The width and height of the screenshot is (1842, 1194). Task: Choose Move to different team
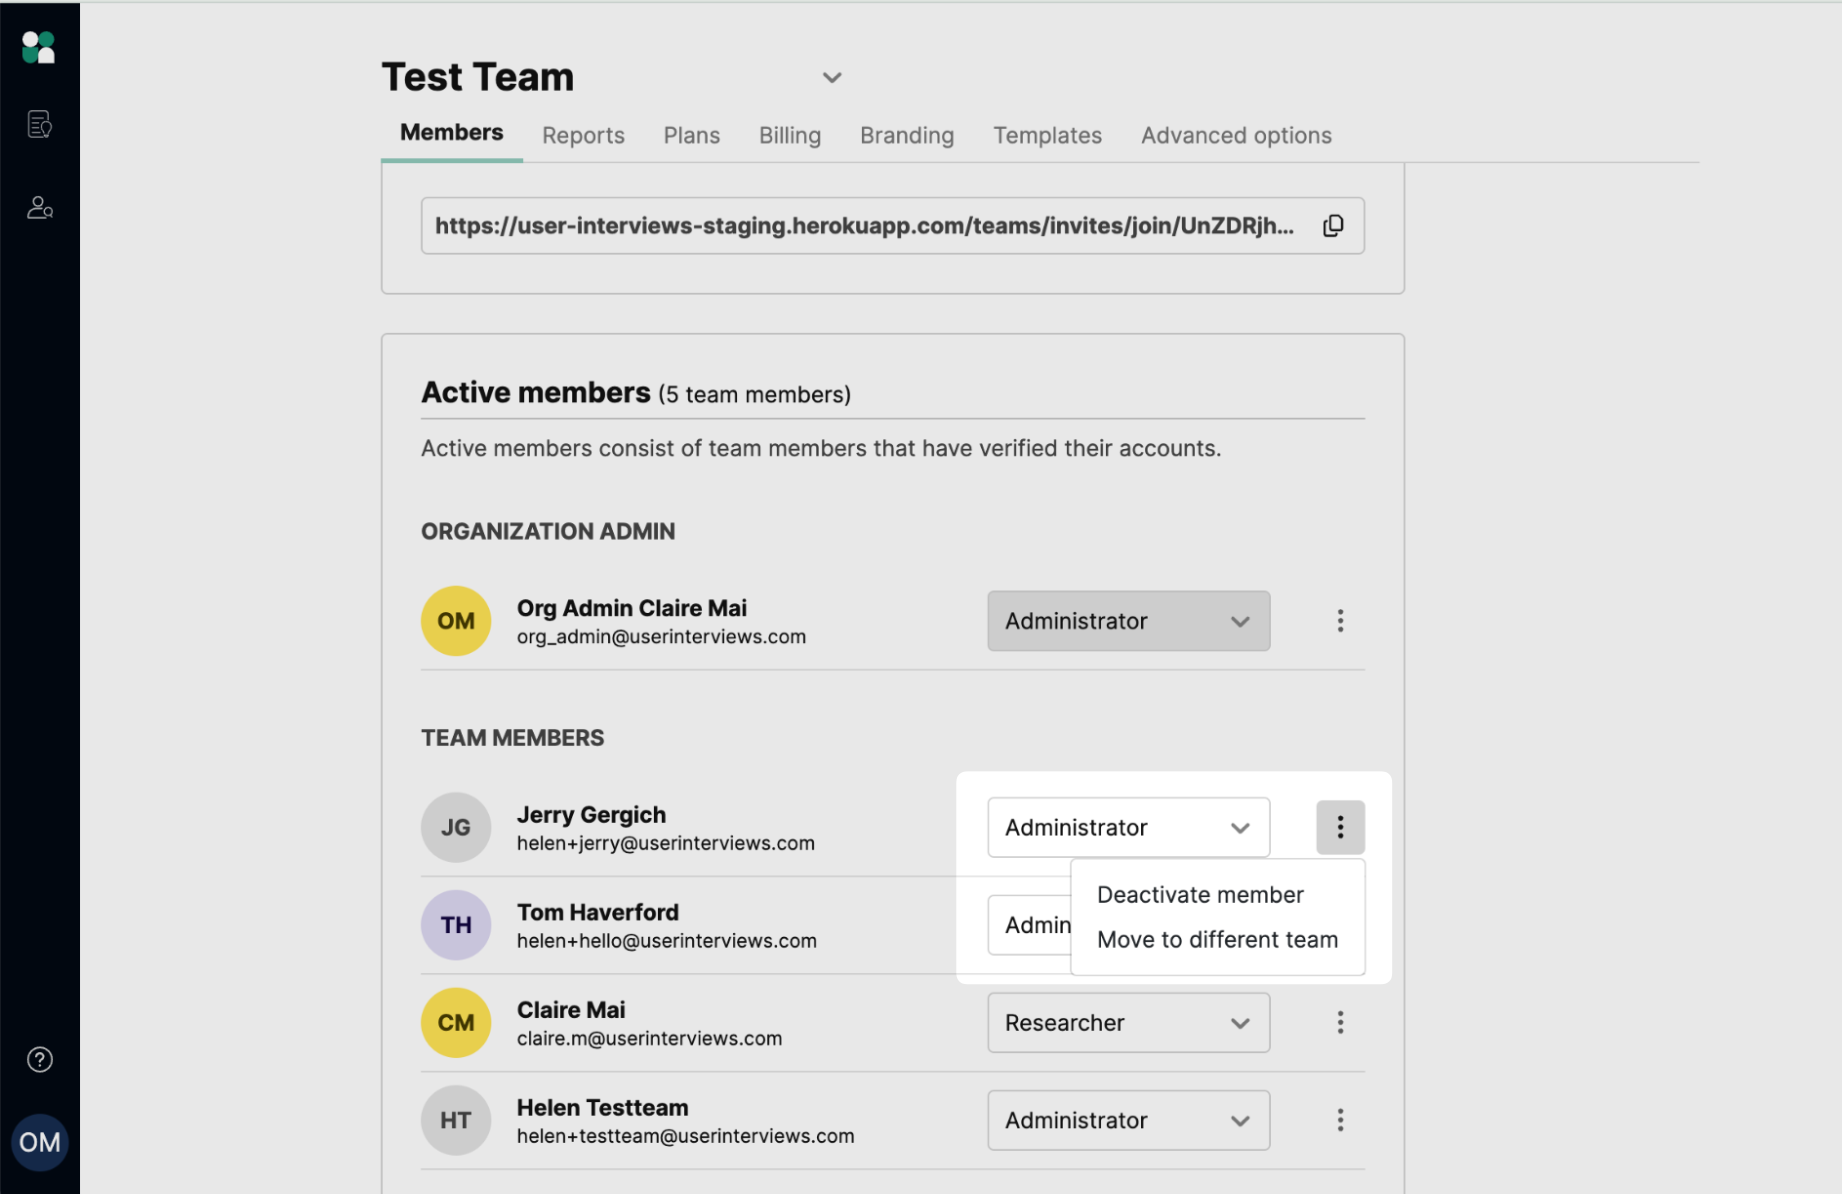tap(1217, 940)
